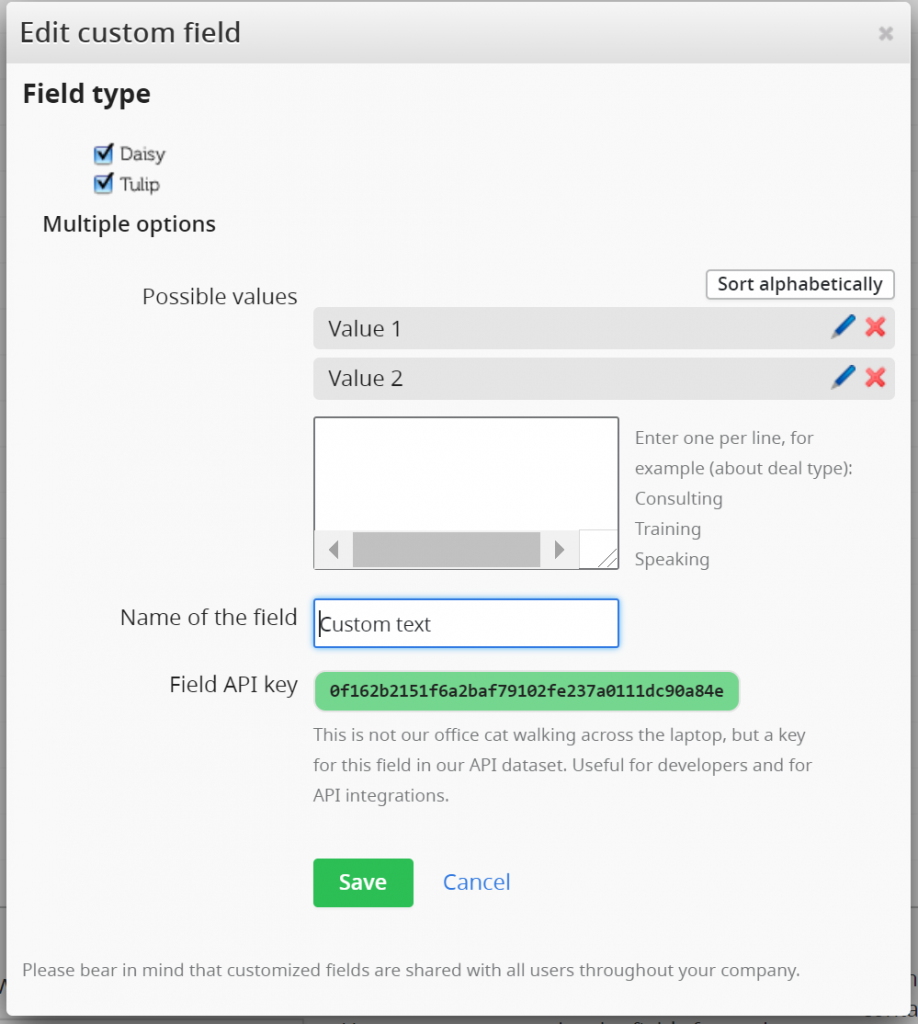Save the custom field
918x1024 pixels.
pyautogui.click(x=362, y=882)
